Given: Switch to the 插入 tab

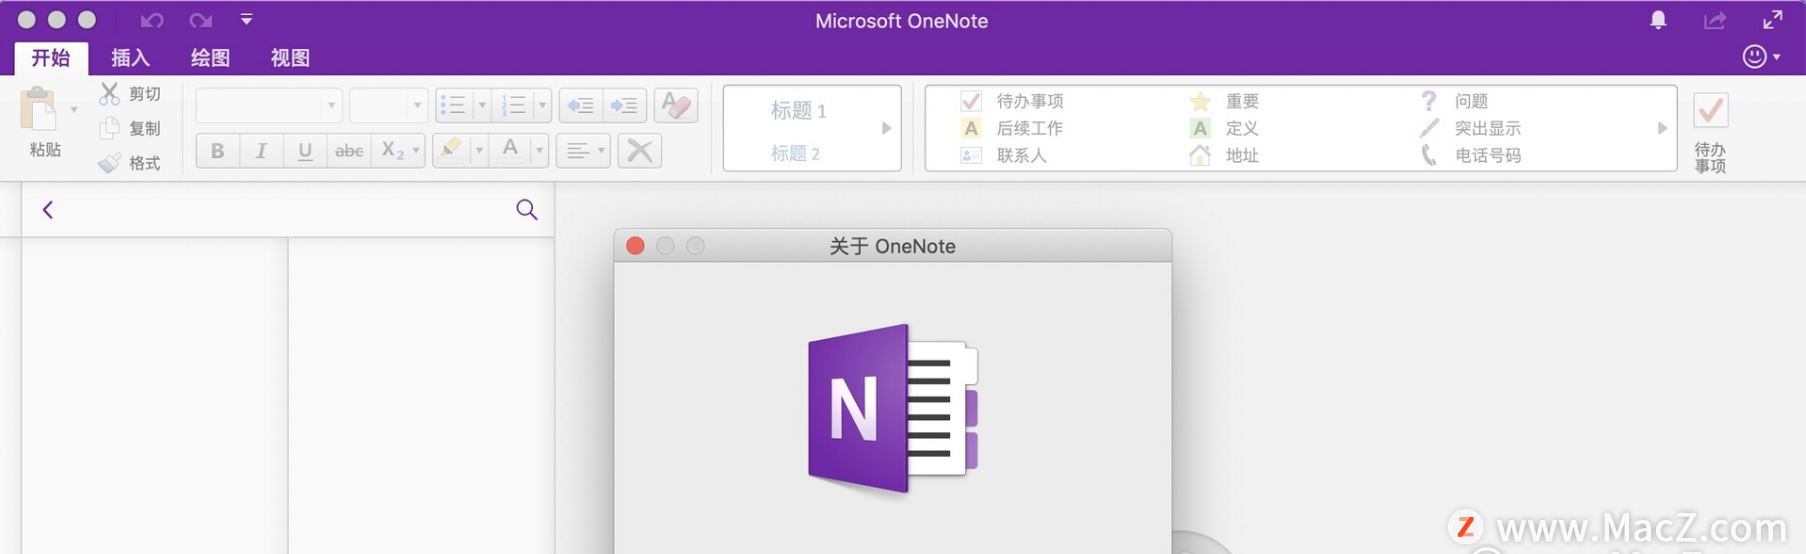Looking at the screenshot, I should (131, 58).
